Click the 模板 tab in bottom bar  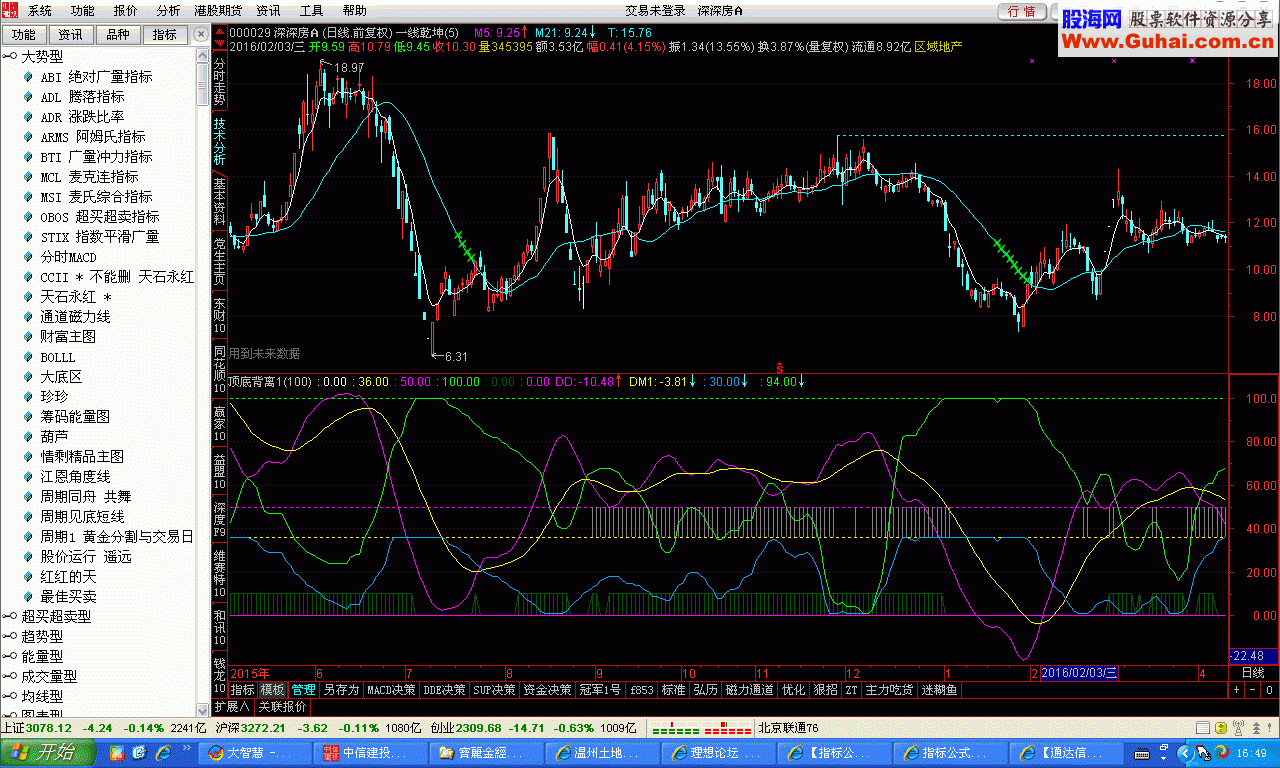click(x=272, y=690)
